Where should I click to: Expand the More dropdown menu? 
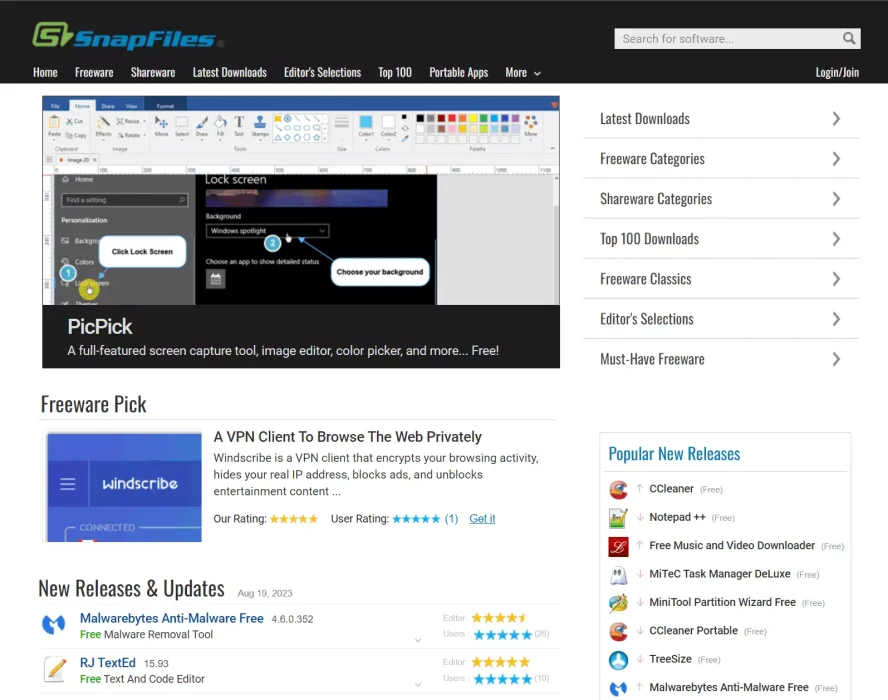click(523, 72)
